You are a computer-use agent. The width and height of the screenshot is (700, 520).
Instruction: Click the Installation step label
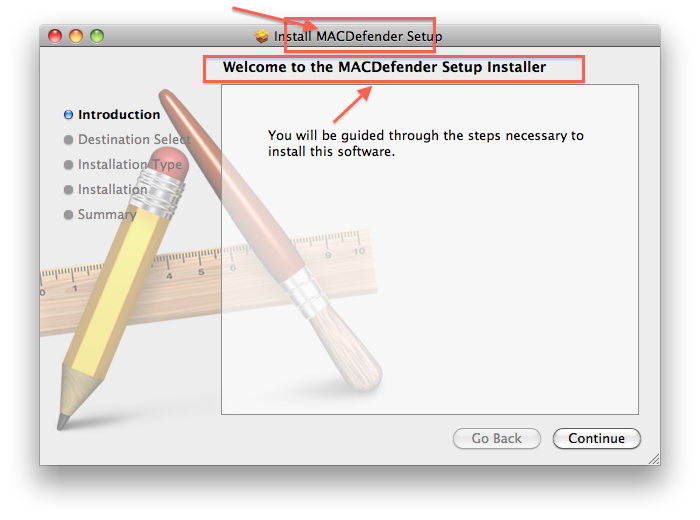pyautogui.click(x=112, y=190)
